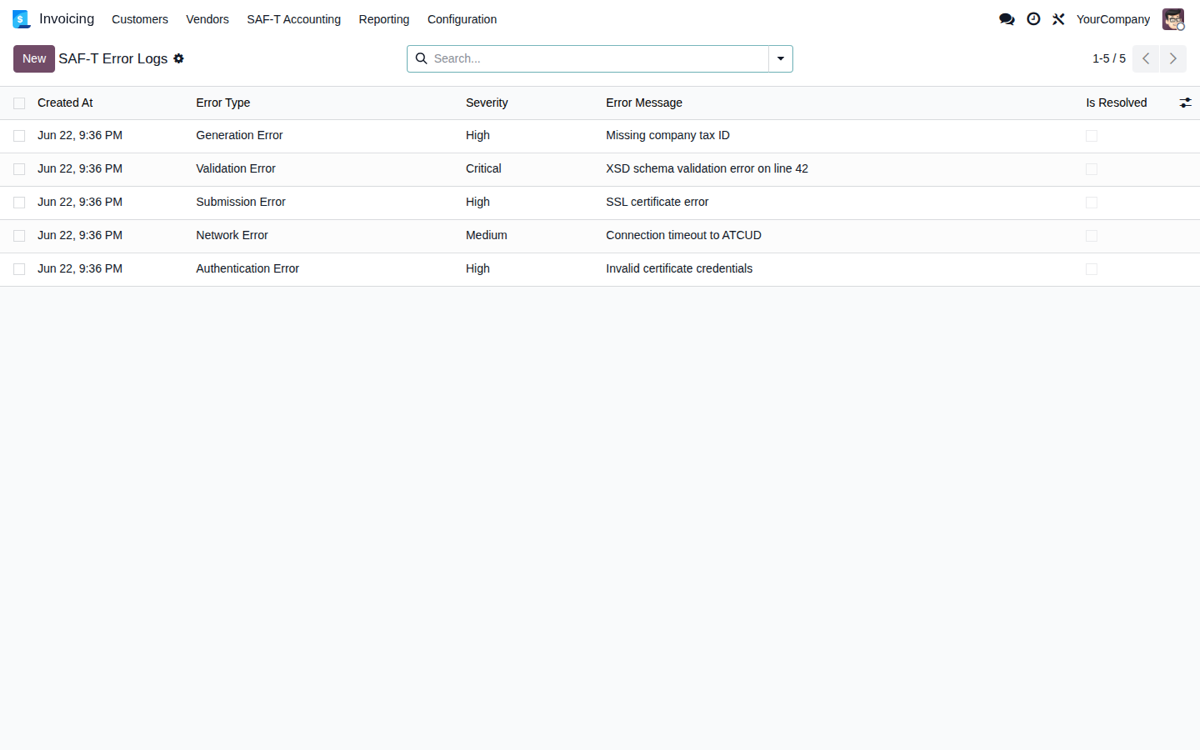Toggle Is Resolved for XSD schema validation error
This screenshot has width=1200, height=750.
coord(1091,169)
